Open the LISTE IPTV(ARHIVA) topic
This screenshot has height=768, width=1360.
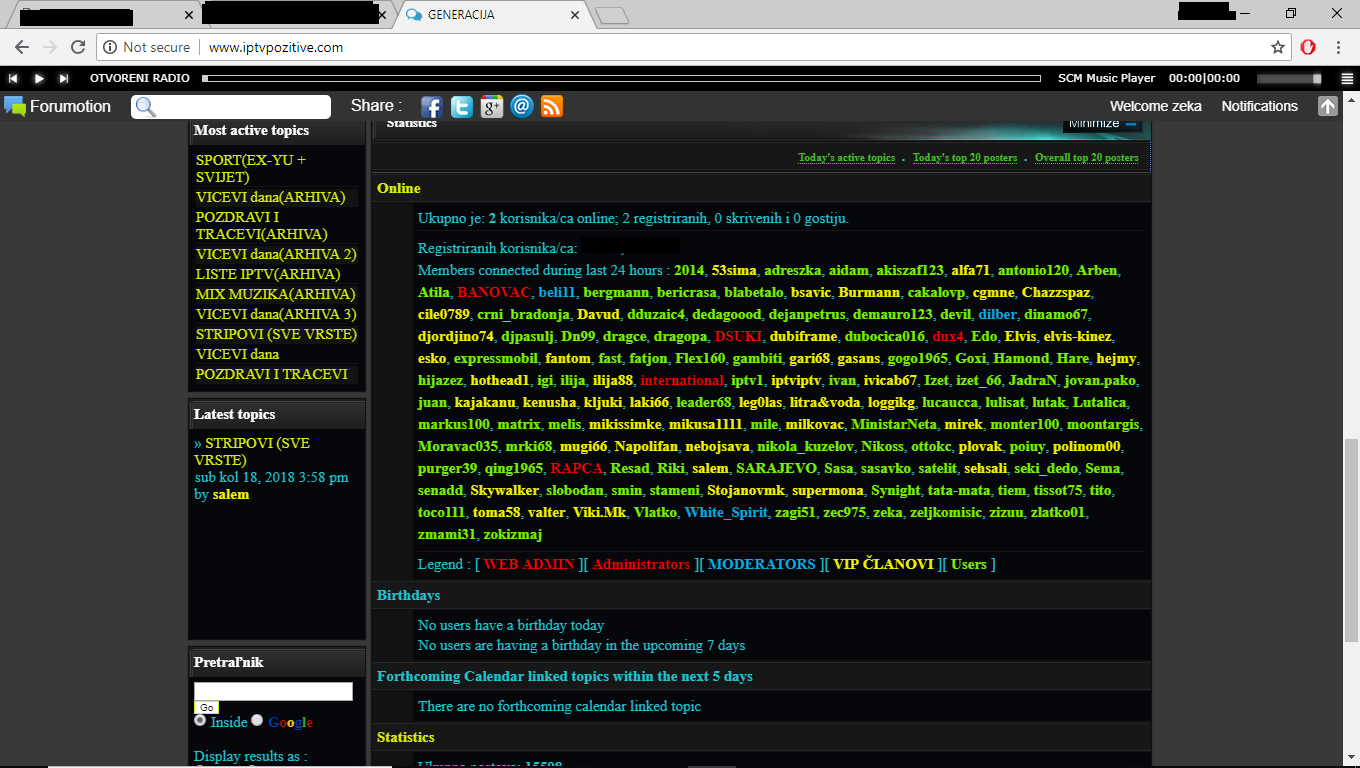coord(268,274)
